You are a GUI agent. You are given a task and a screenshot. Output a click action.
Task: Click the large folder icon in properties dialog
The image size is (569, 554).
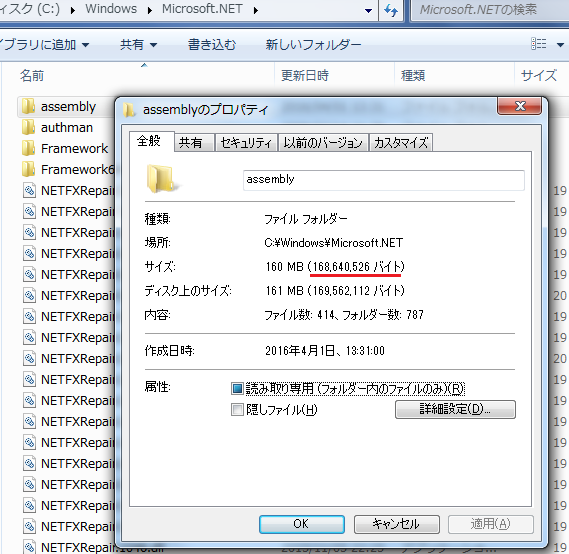tap(161, 178)
